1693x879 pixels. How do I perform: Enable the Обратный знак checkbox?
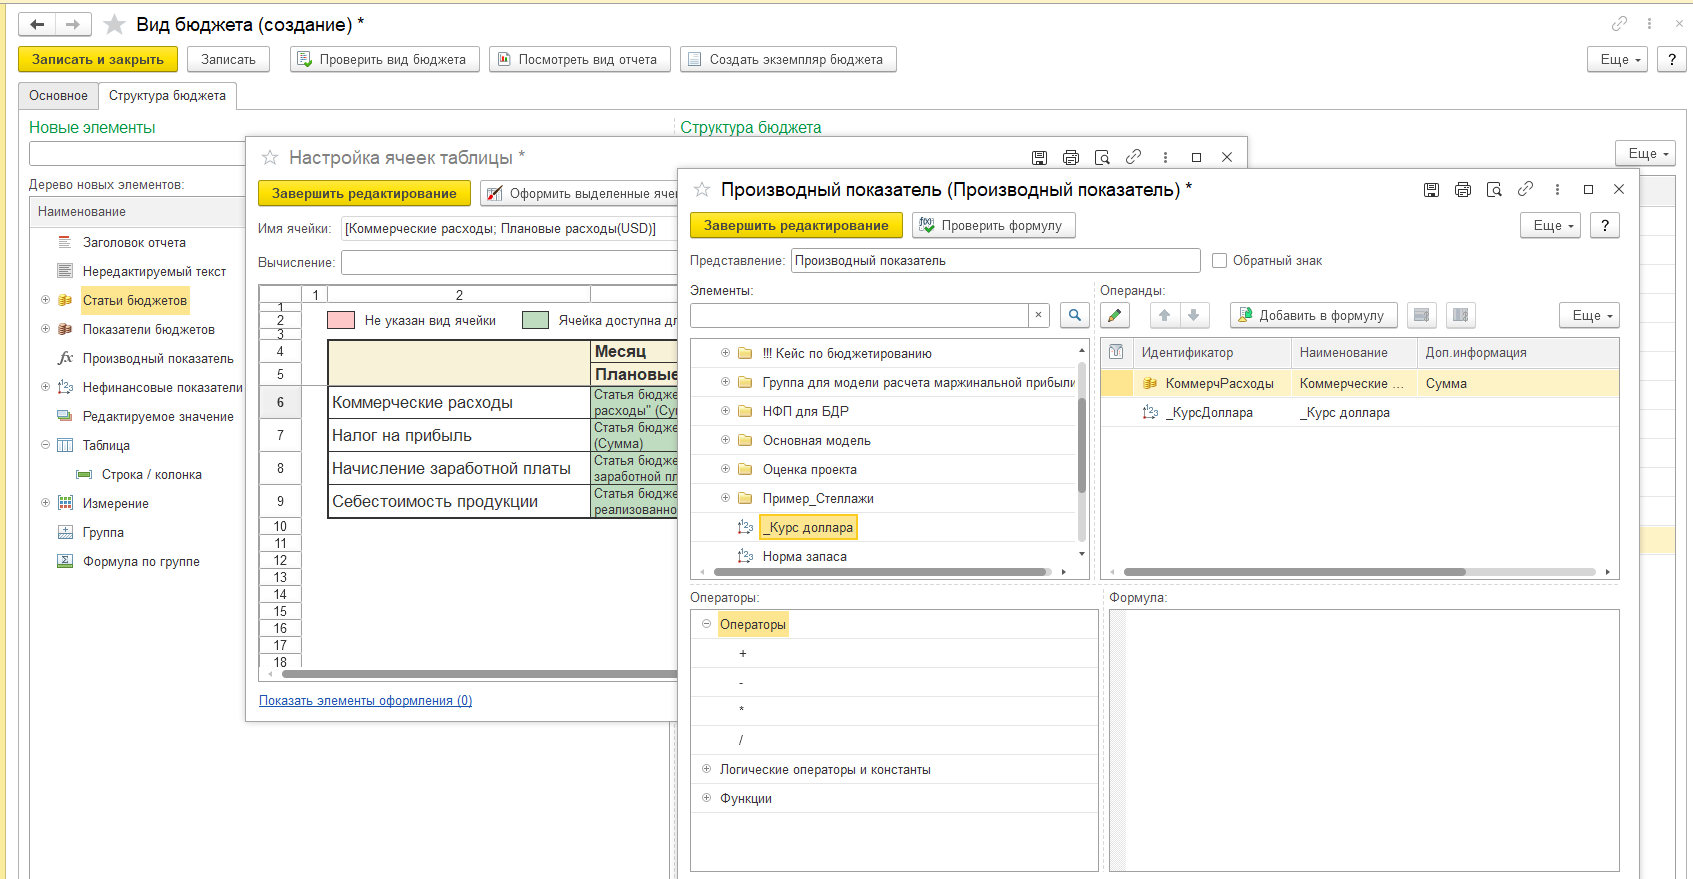(x=1219, y=261)
